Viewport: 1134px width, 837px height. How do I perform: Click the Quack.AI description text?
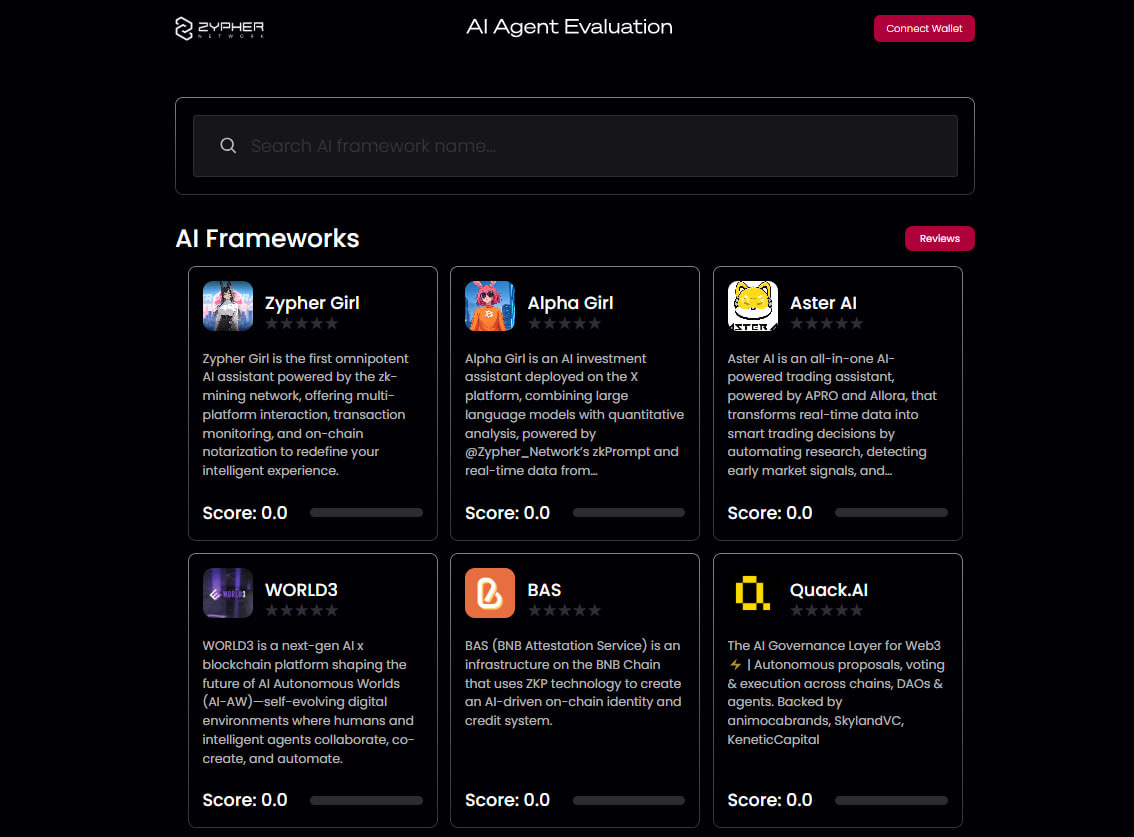[836, 692]
